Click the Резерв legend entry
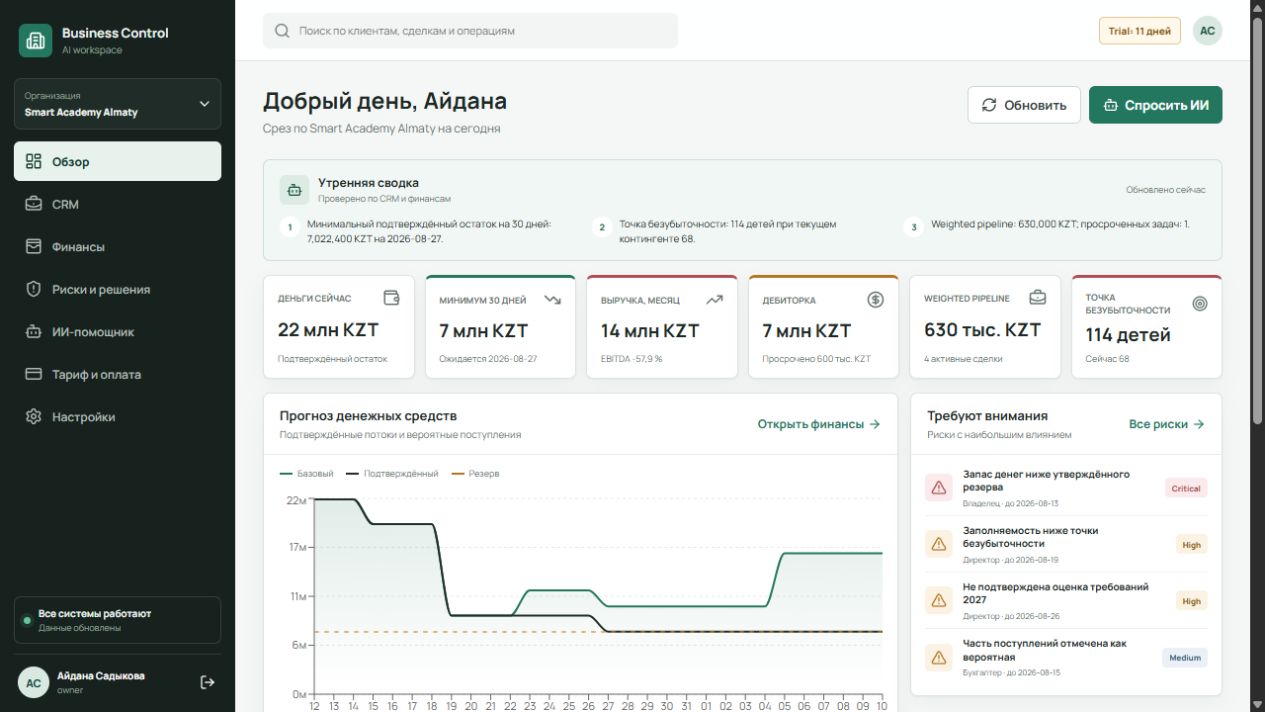The height and width of the screenshot is (712, 1265). tap(475, 473)
